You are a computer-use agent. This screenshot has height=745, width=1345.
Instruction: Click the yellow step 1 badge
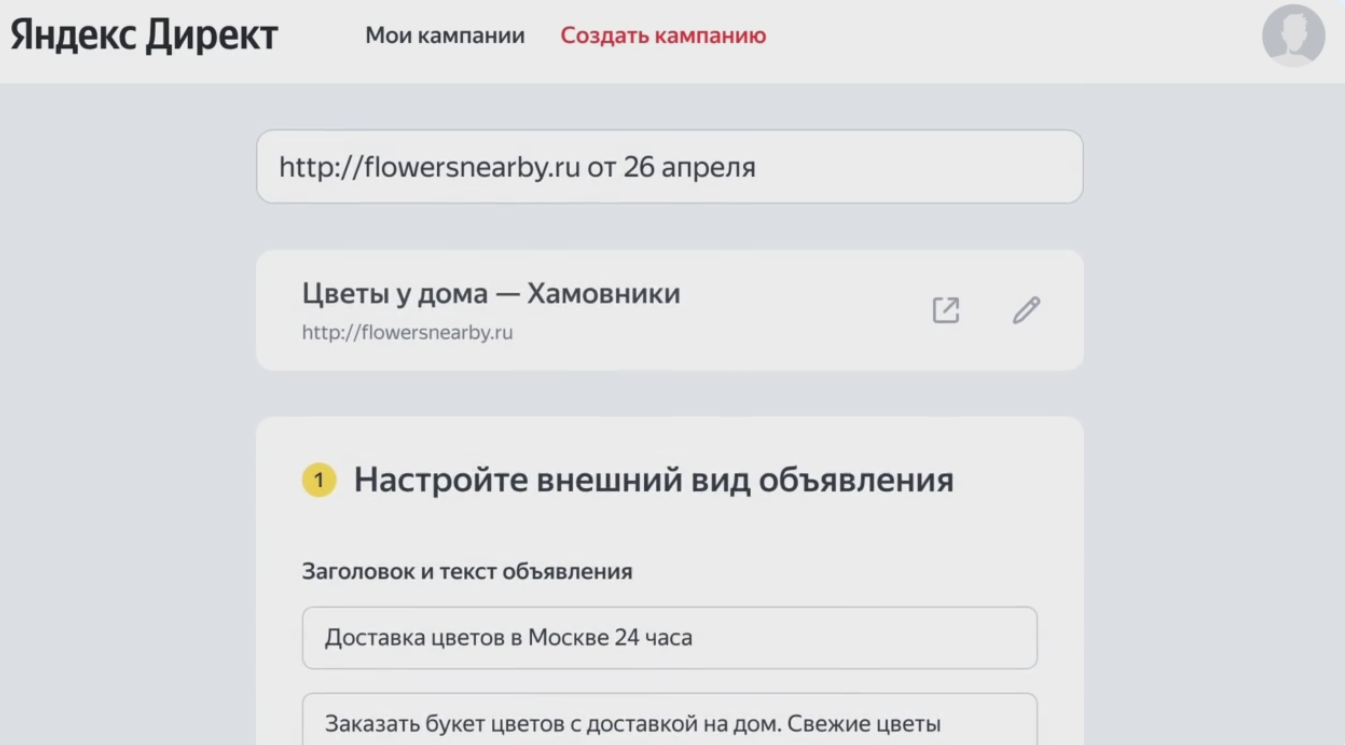pos(318,480)
